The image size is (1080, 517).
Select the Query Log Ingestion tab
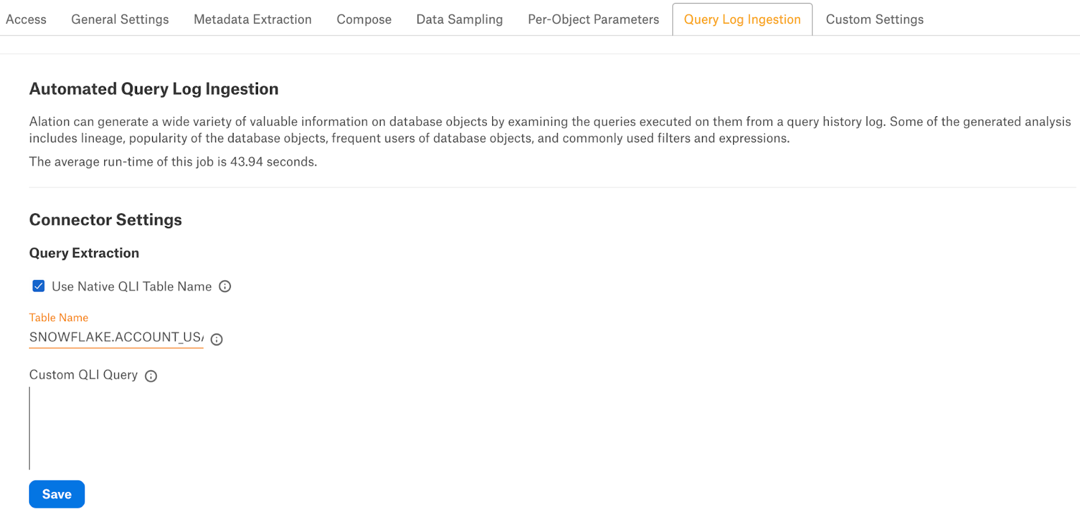[742, 19]
